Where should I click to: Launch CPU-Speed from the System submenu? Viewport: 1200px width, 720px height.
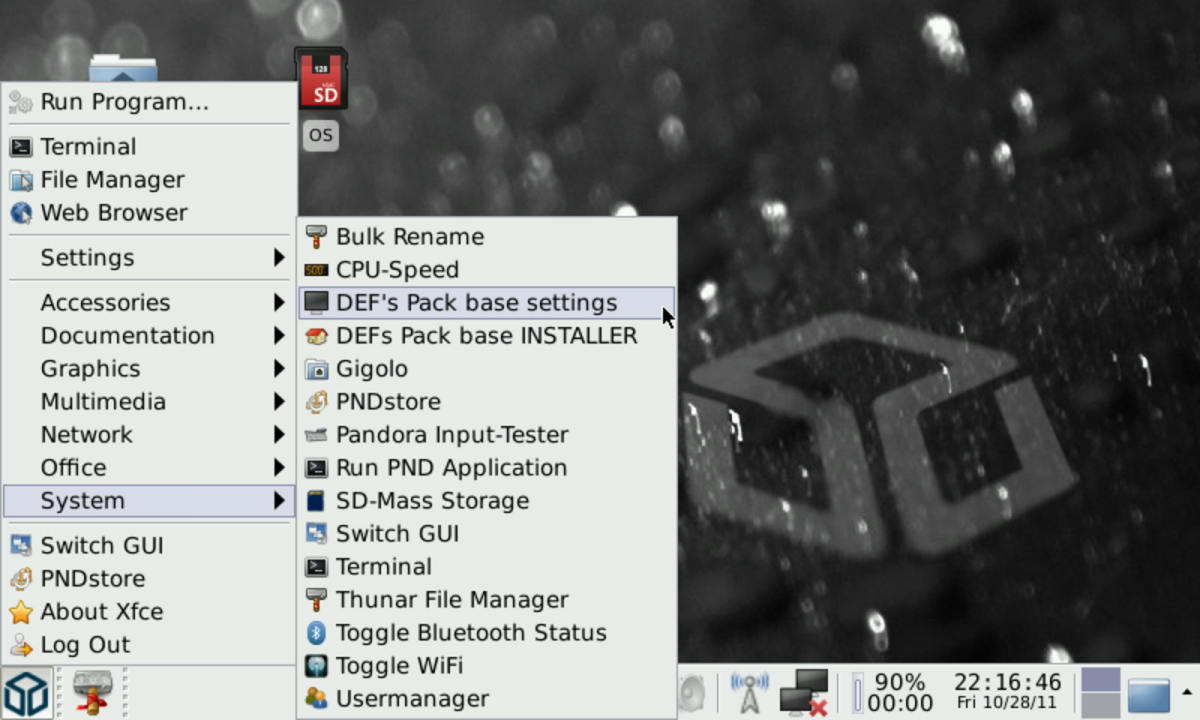click(x=397, y=270)
